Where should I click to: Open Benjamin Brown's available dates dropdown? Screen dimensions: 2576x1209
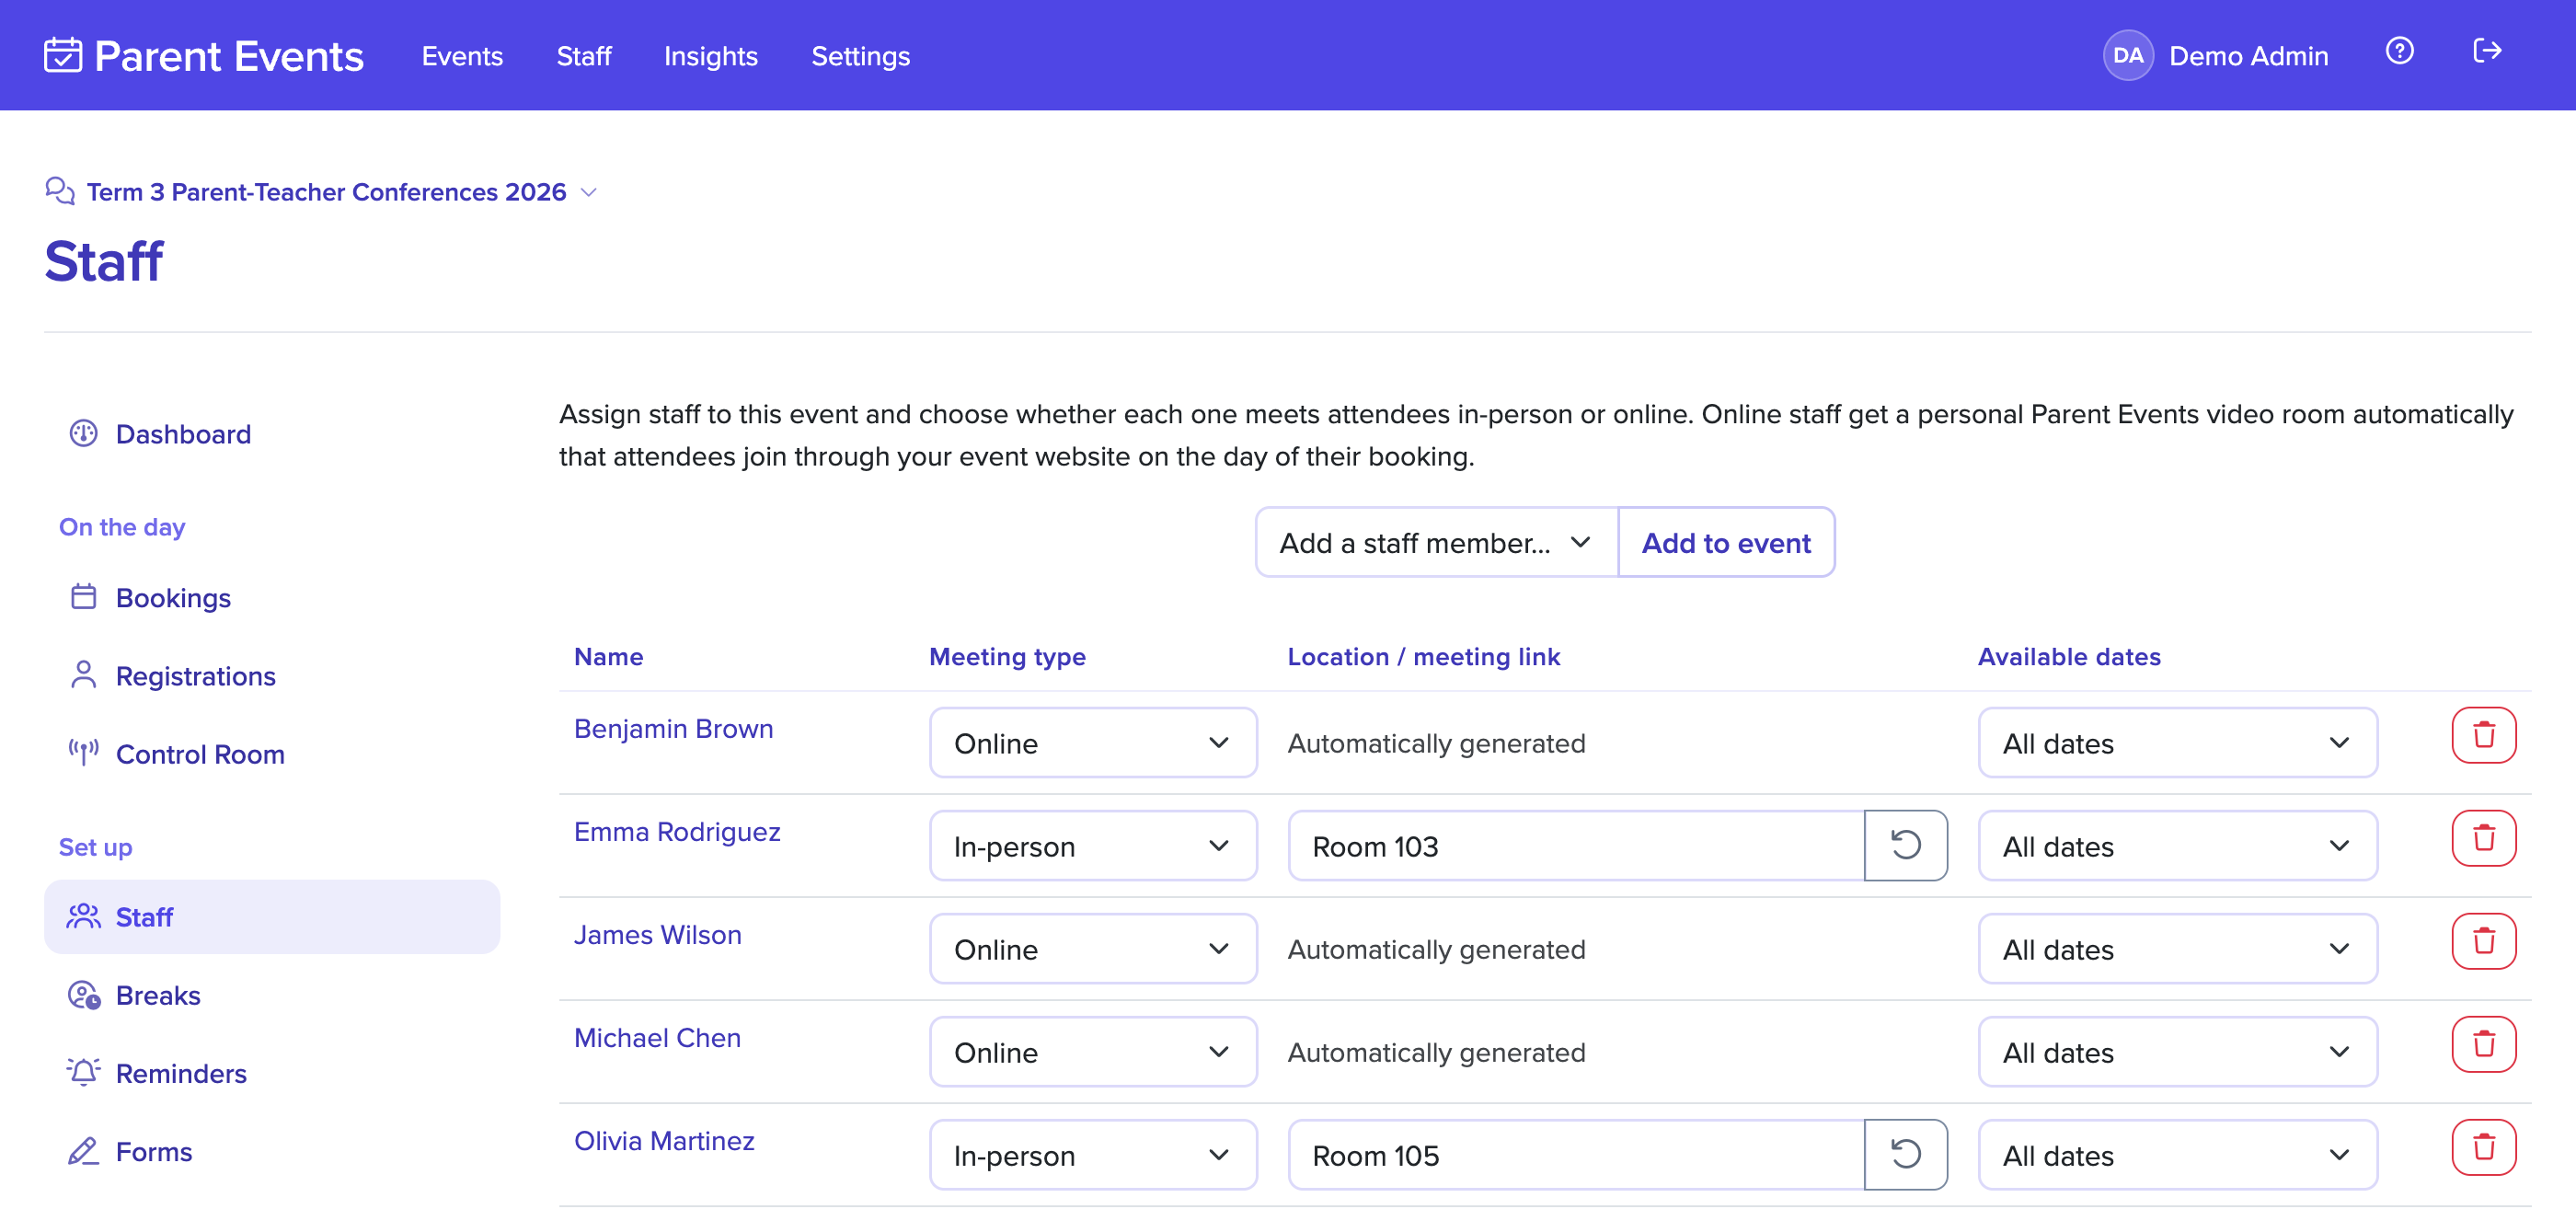pyautogui.click(x=2177, y=743)
